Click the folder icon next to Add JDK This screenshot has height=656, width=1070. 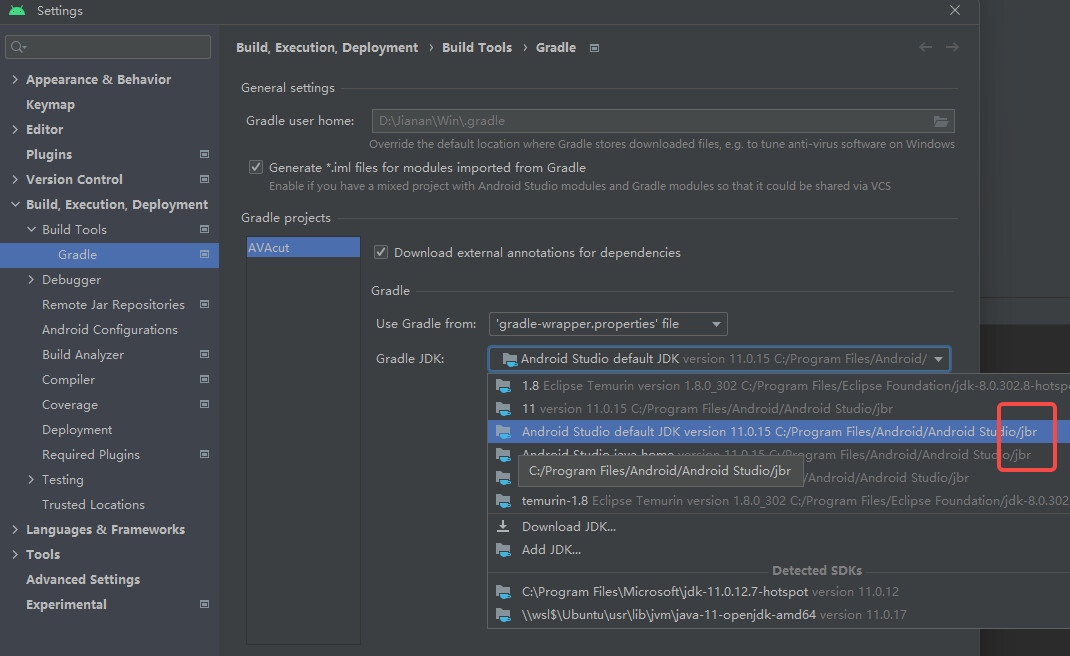[x=503, y=550]
